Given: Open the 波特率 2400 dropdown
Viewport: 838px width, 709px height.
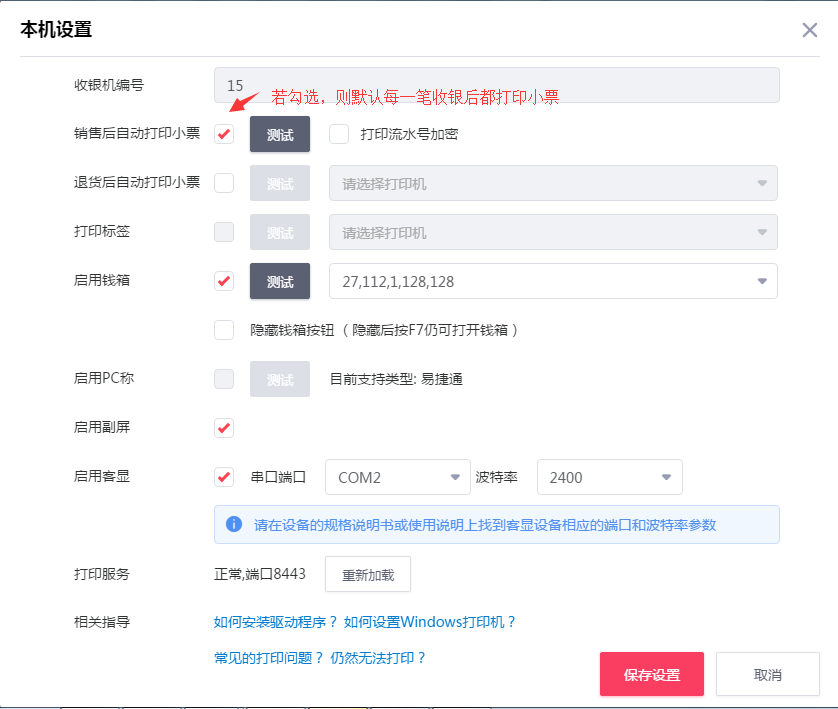Looking at the screenshot, I should pos(609,477).
